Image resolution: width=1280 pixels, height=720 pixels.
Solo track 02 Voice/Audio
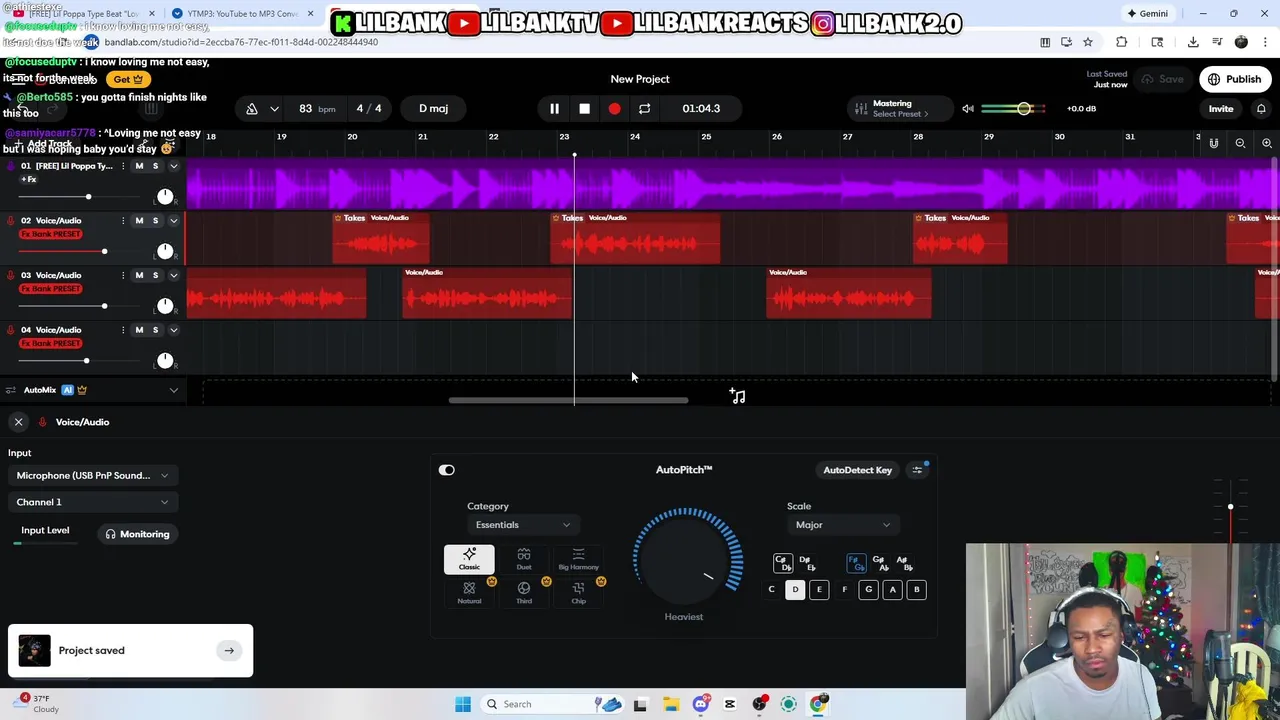(x=155, y=220)
